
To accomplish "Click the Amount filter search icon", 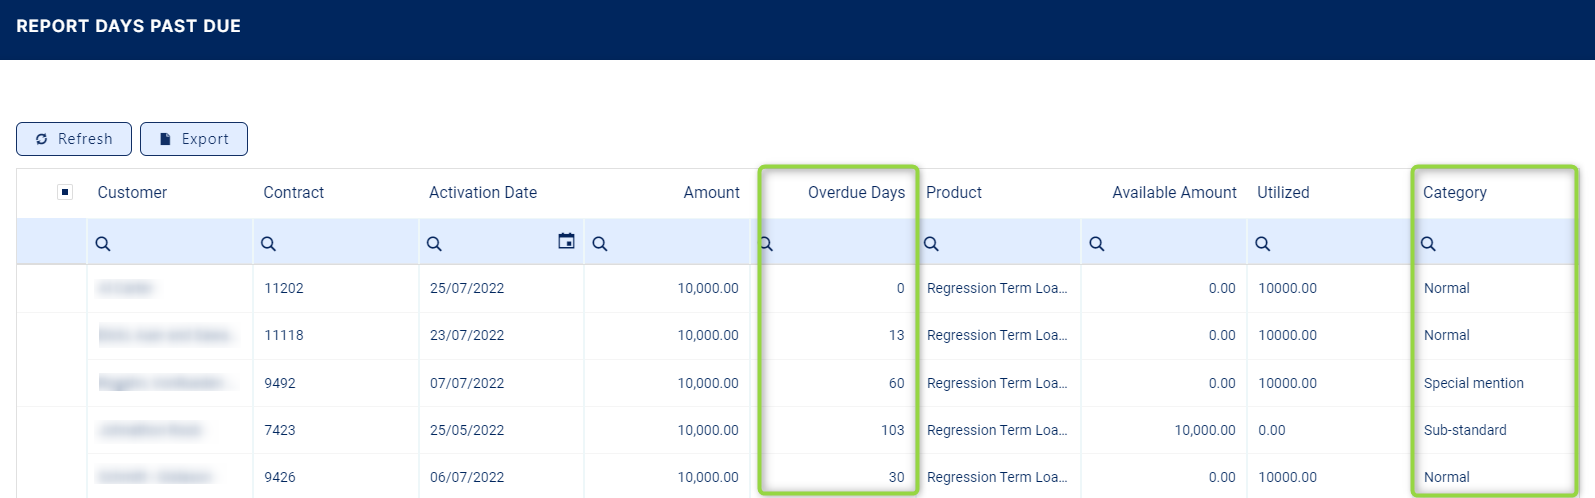I will coord(600,244).
